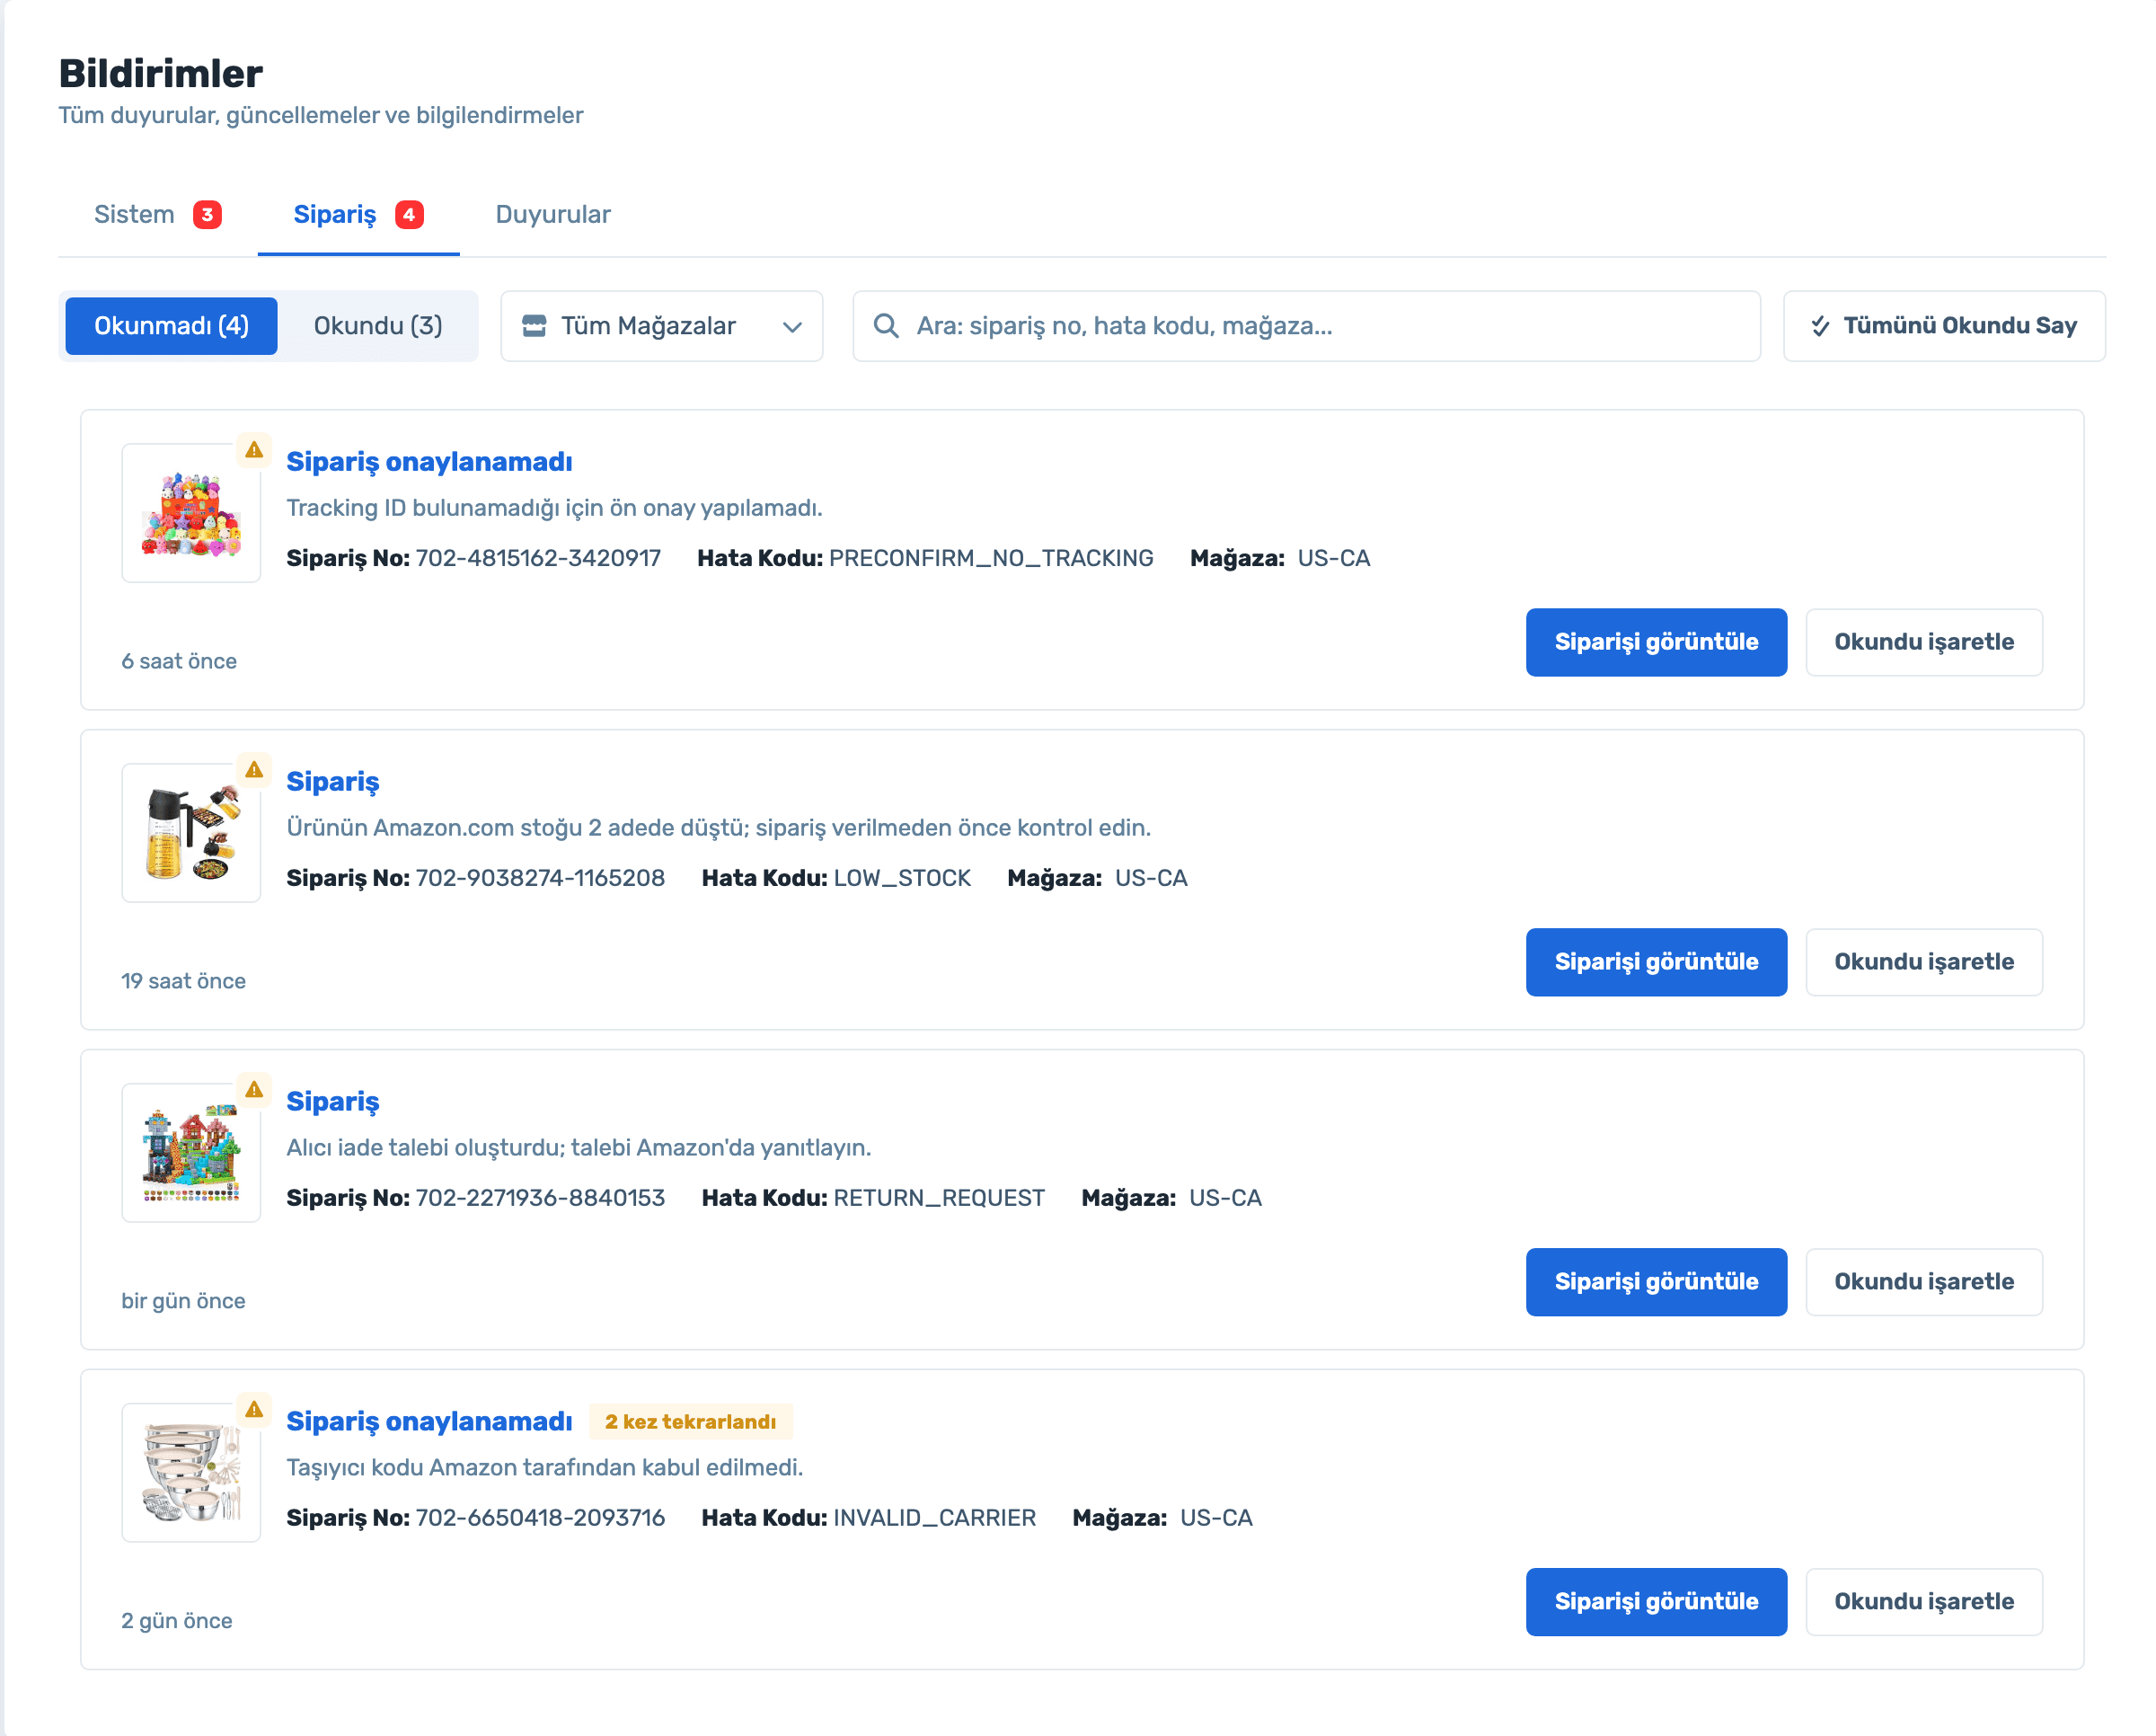Switch the filter to Okunmadı (4)

[171, 326]
